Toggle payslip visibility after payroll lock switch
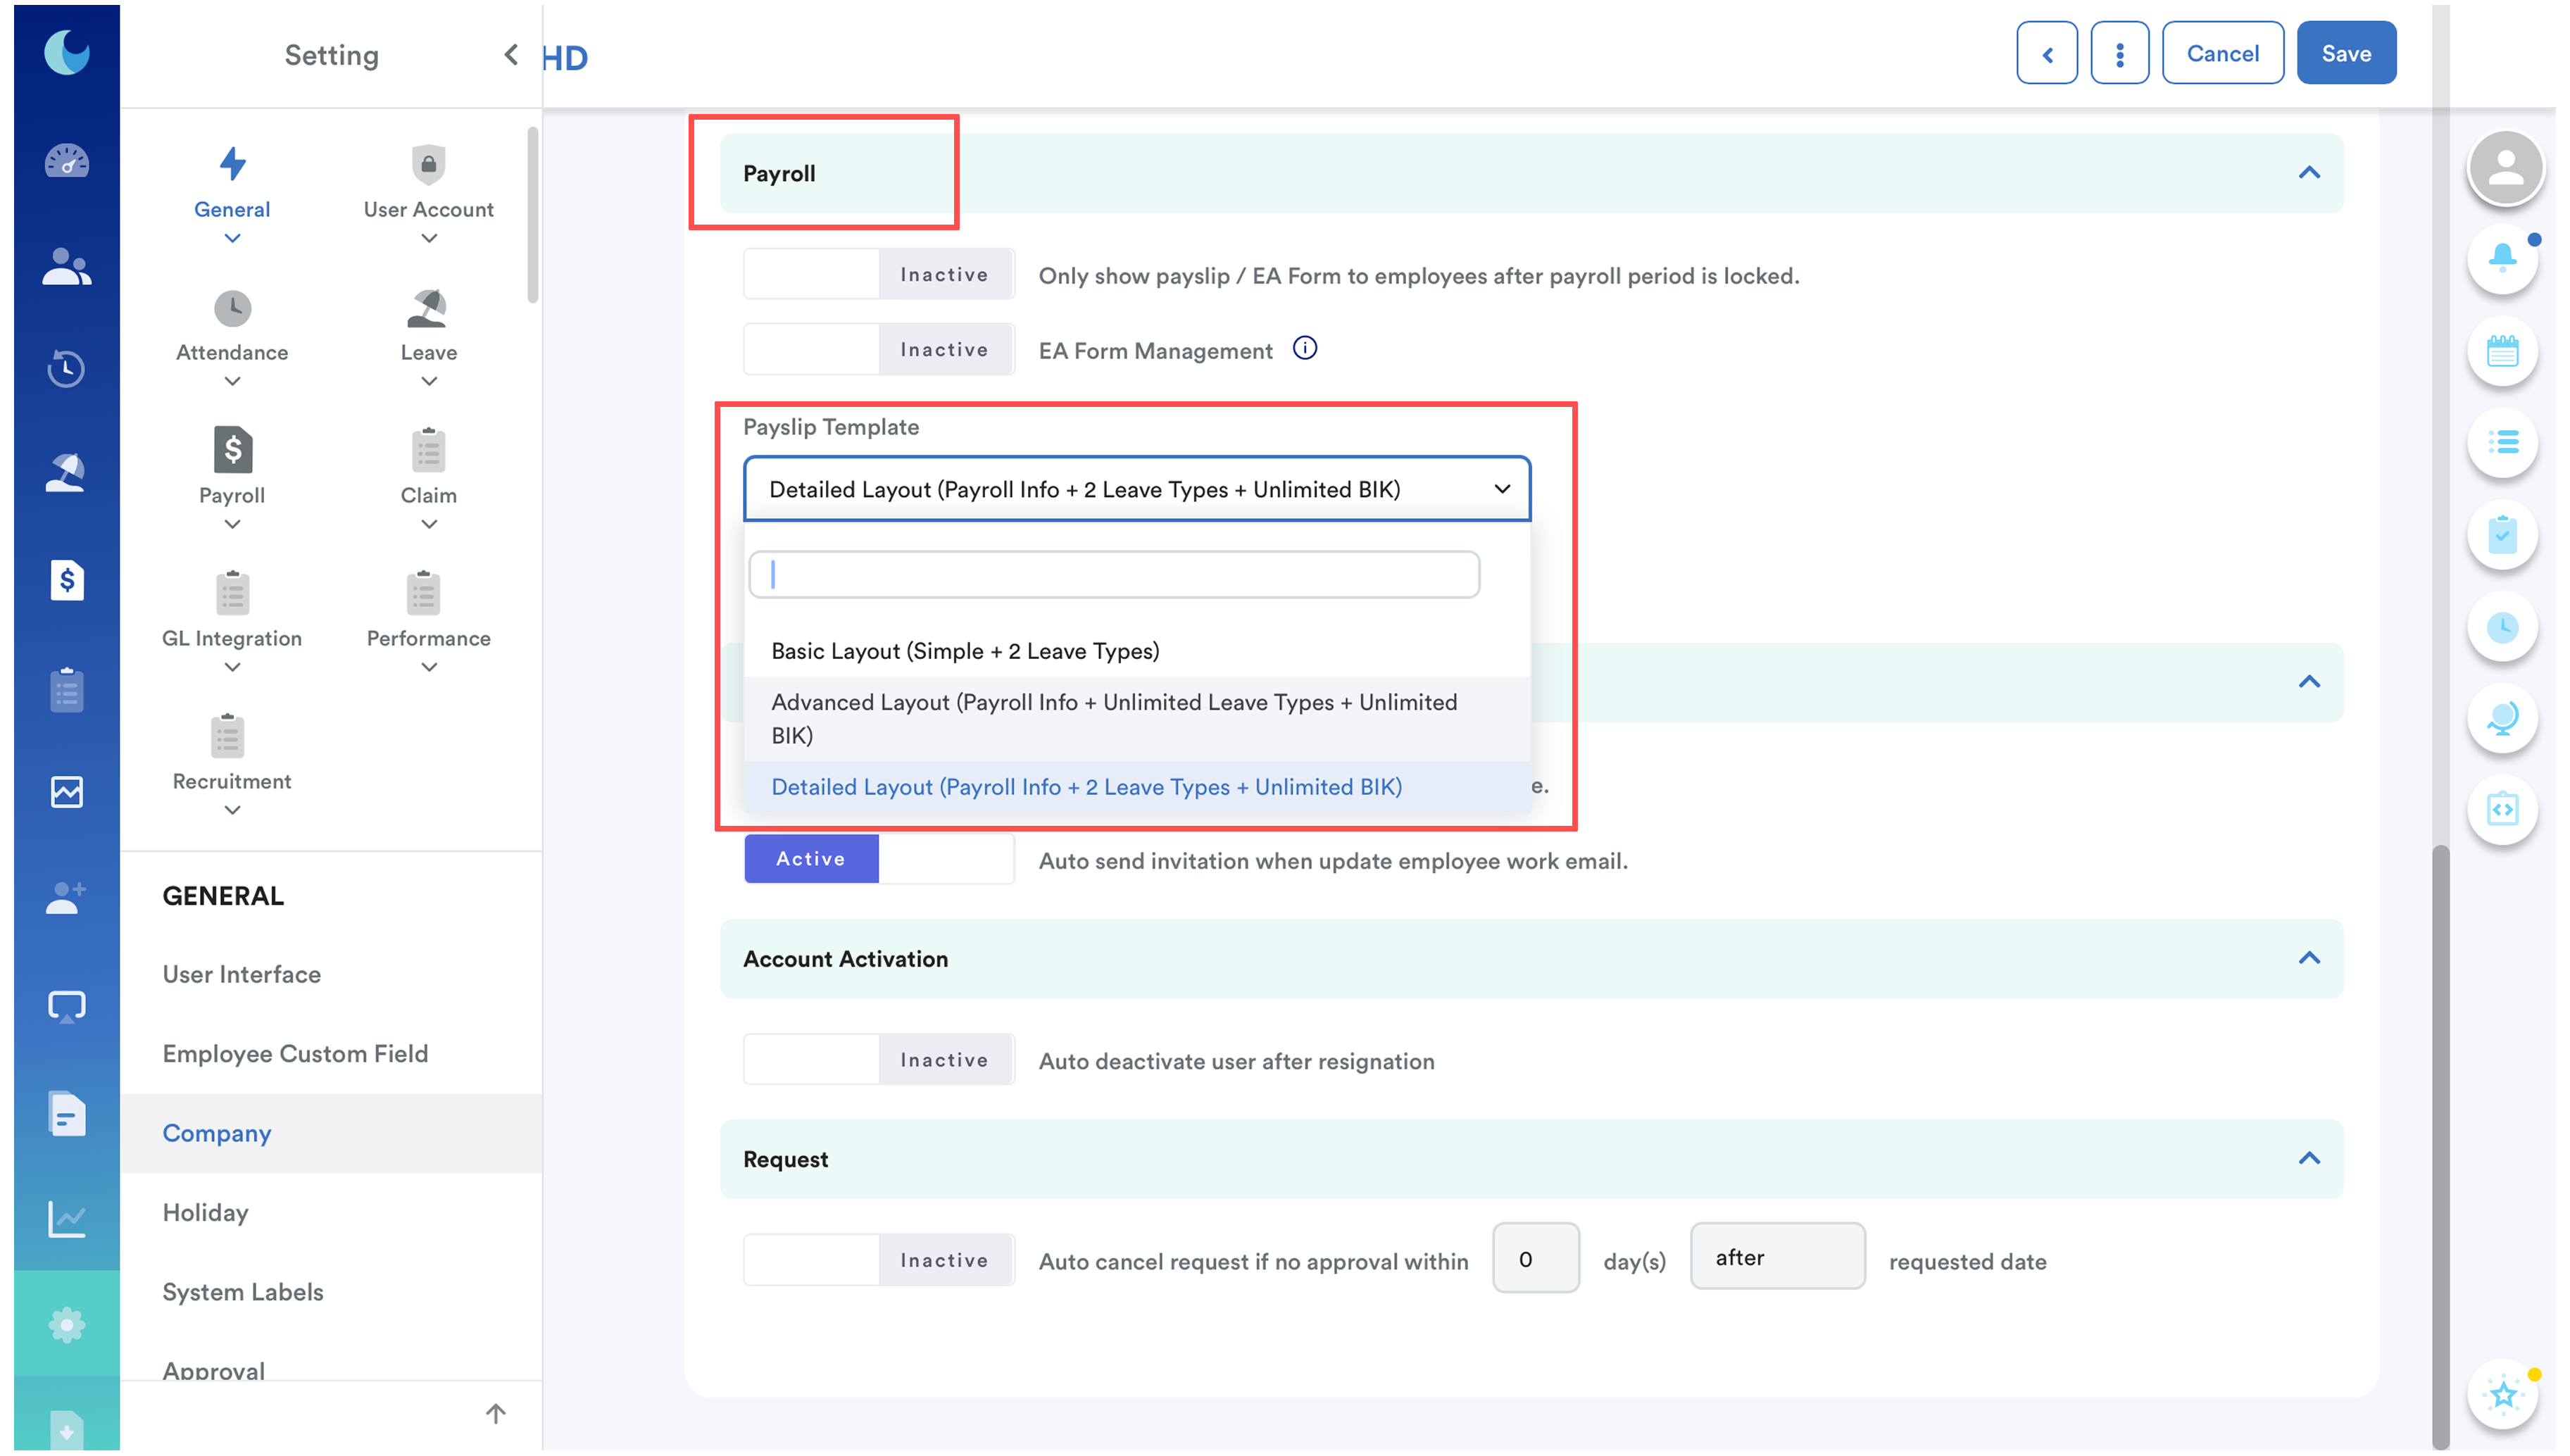 point(878,275)
